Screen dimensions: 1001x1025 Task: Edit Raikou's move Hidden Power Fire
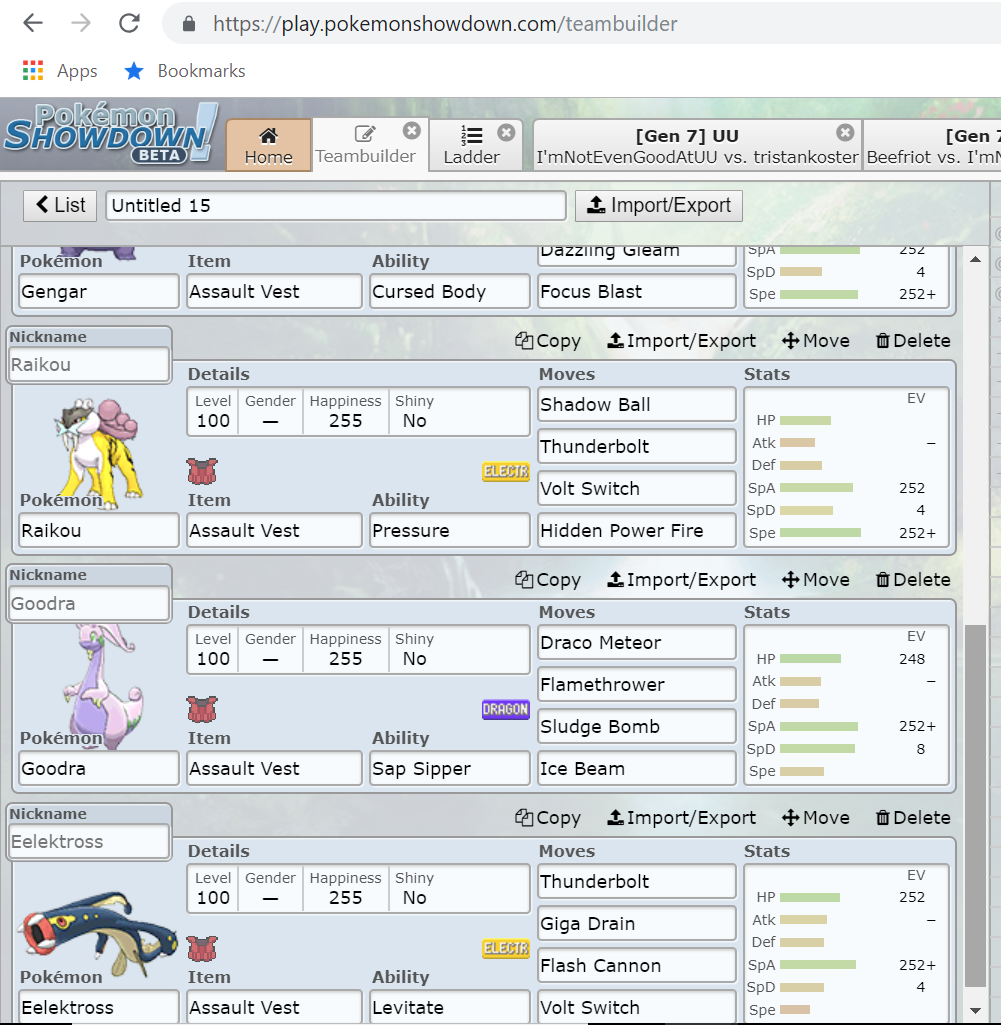[637, 530]
